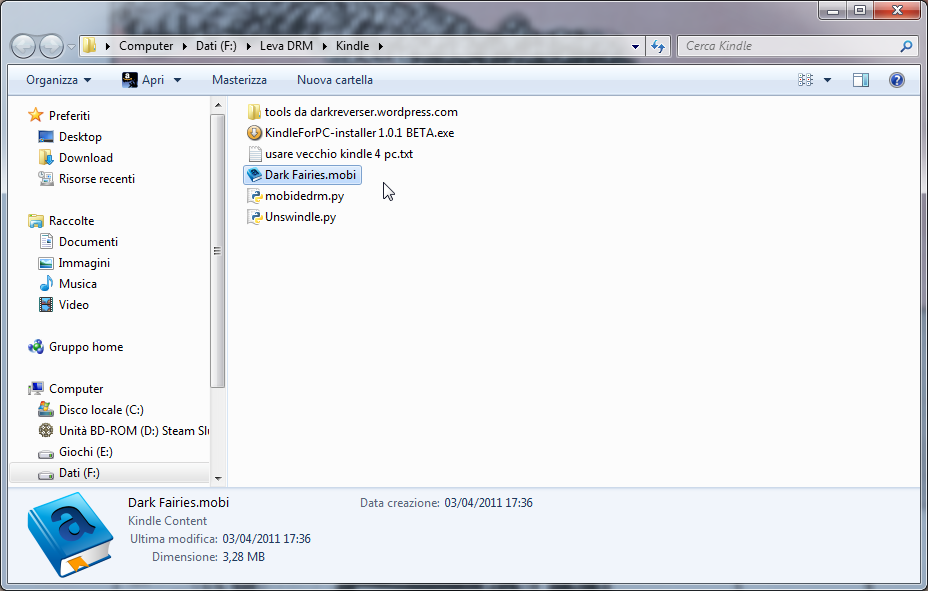Click navigation pane scrollbar up arrow

[218, 105]
